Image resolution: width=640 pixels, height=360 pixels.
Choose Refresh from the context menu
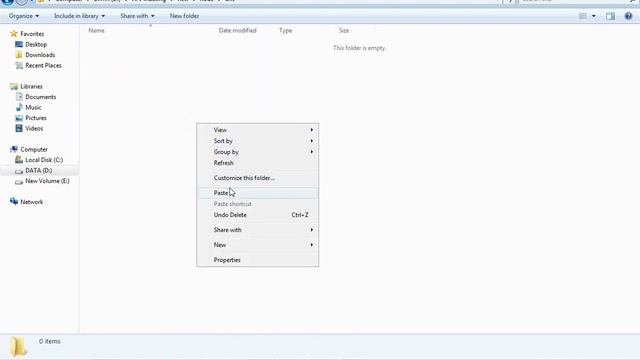pyautogui.click(x=258, y=163)
